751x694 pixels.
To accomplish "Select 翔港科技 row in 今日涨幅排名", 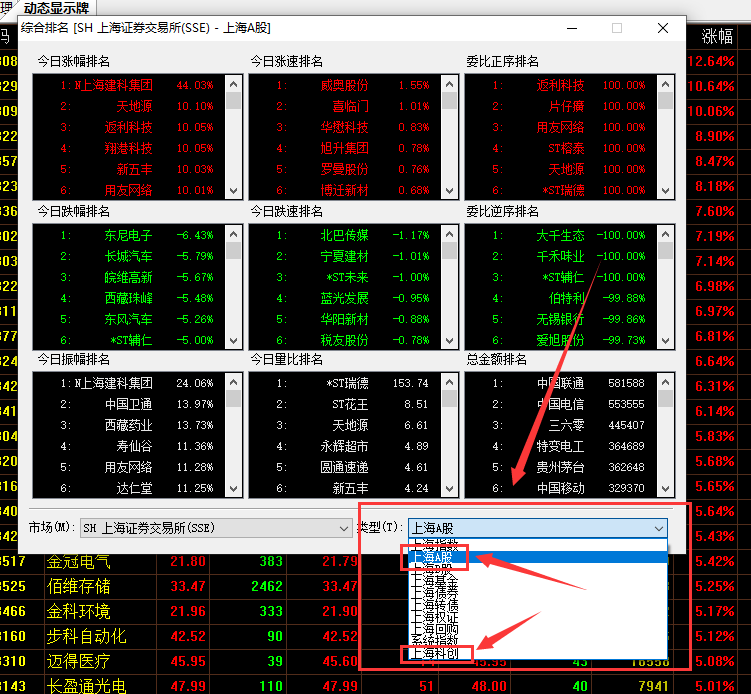I will 129,148.
